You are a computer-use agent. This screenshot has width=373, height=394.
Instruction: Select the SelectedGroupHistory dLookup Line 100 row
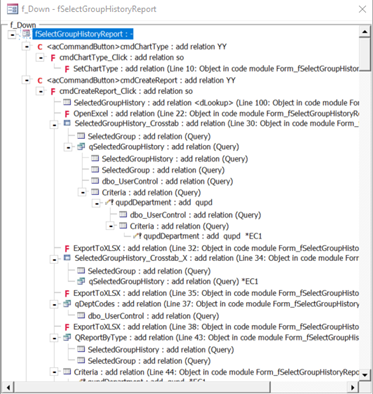tap(216, 103)
